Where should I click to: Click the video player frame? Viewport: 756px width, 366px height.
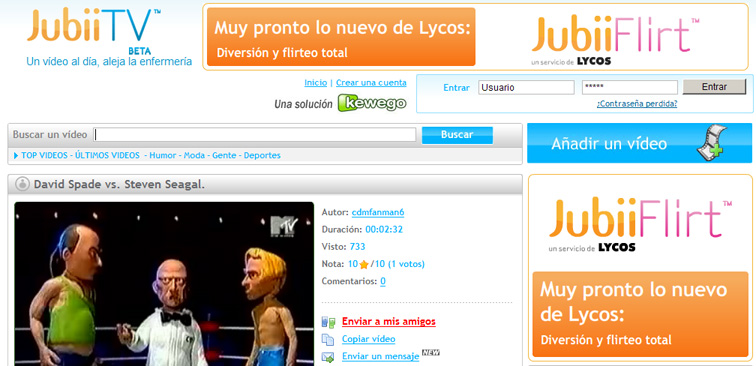[164, 284]
